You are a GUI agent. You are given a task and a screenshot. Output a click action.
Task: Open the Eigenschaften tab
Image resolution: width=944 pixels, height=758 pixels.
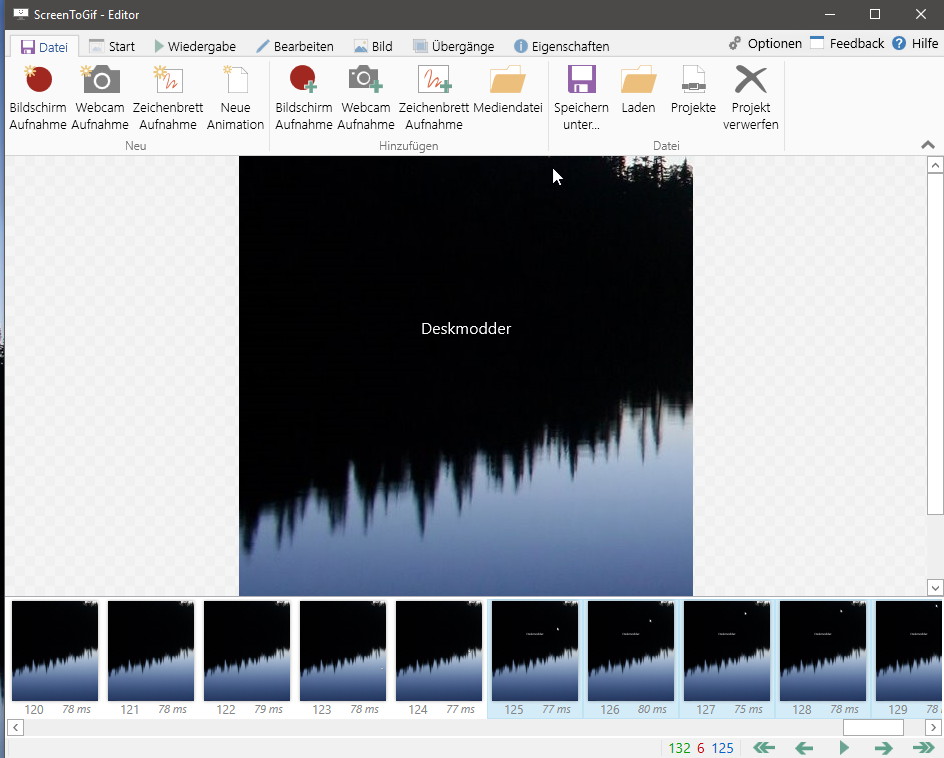pos(562,46)
